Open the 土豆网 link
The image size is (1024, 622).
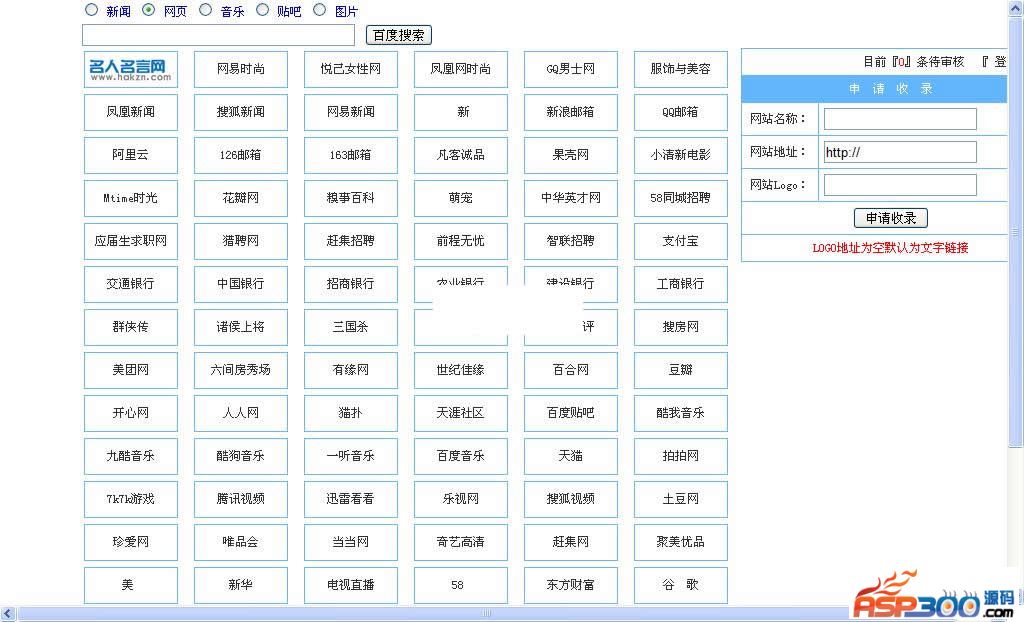coord(680,500)
